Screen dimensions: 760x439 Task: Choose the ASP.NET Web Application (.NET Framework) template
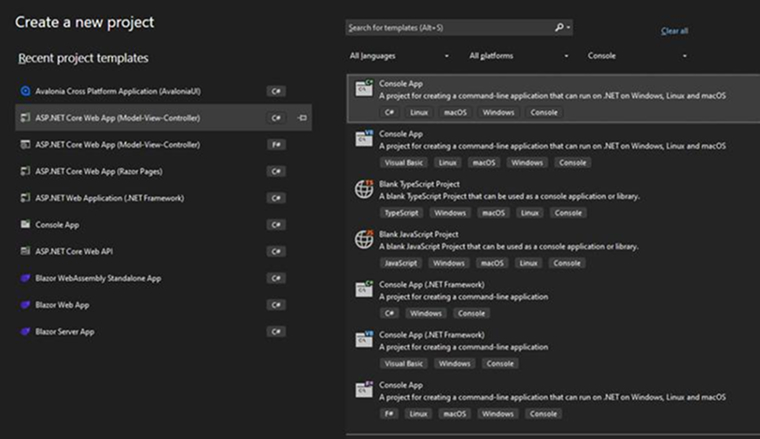(110, 198)
